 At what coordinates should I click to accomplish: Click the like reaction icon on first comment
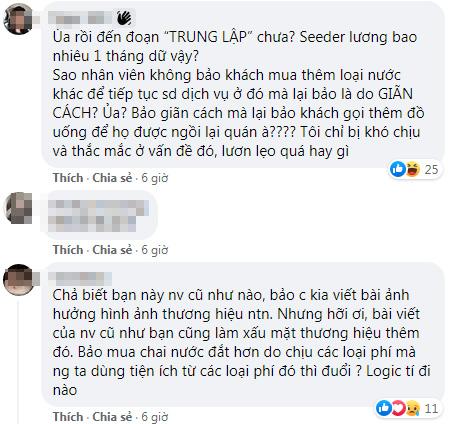coord(398,169)
